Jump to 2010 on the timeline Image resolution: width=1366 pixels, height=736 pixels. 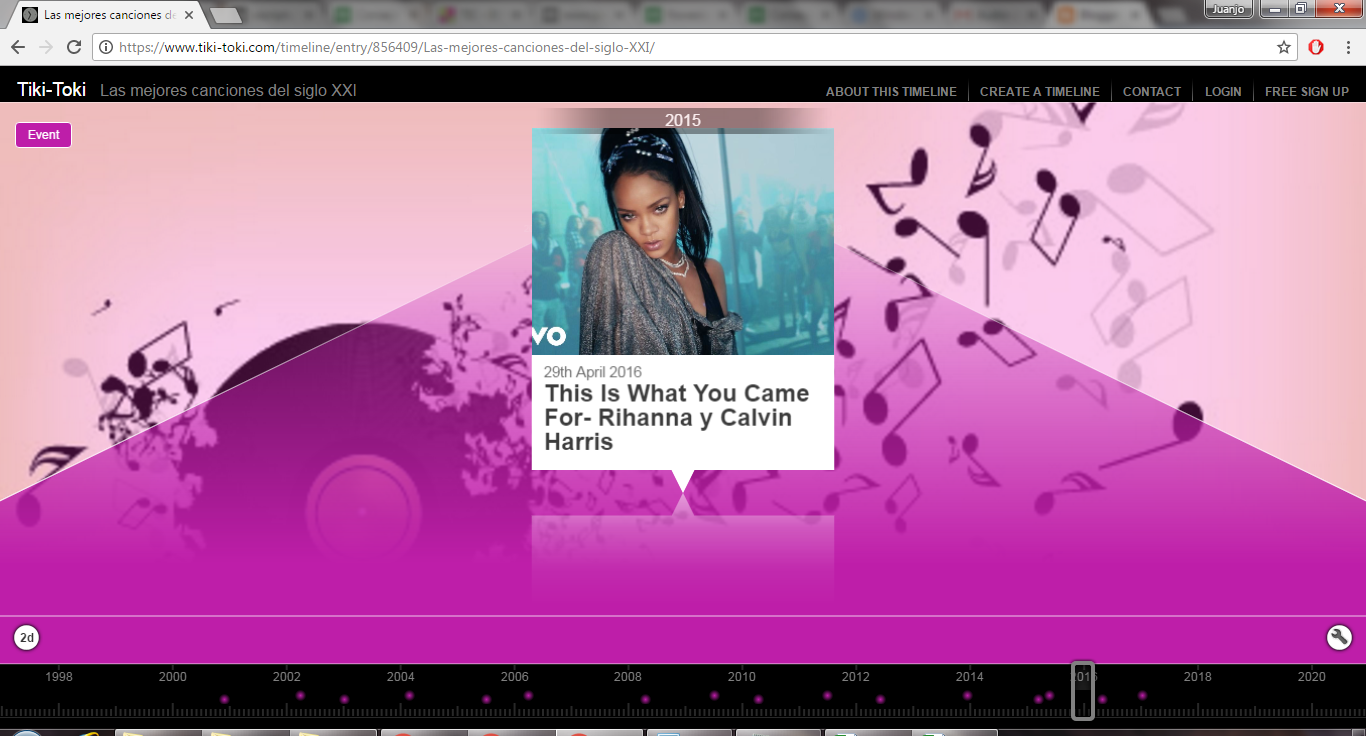742,677
